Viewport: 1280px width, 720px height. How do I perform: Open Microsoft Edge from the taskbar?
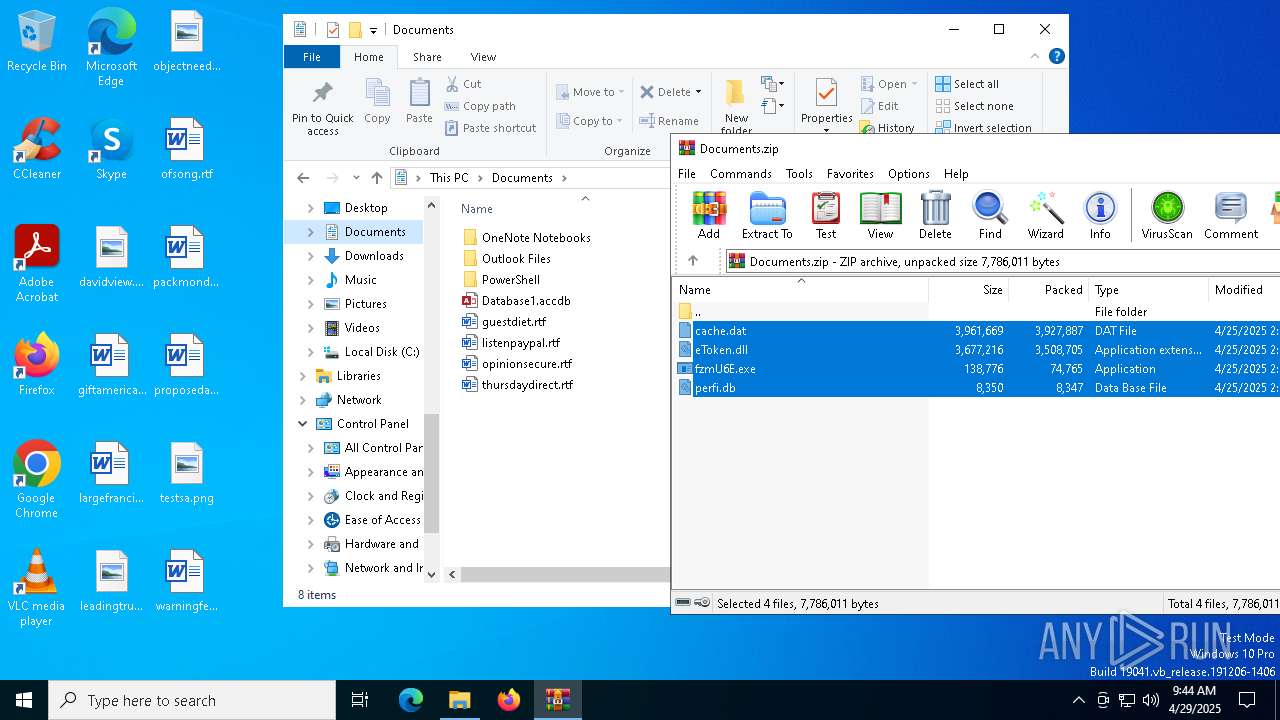[411, 700]
